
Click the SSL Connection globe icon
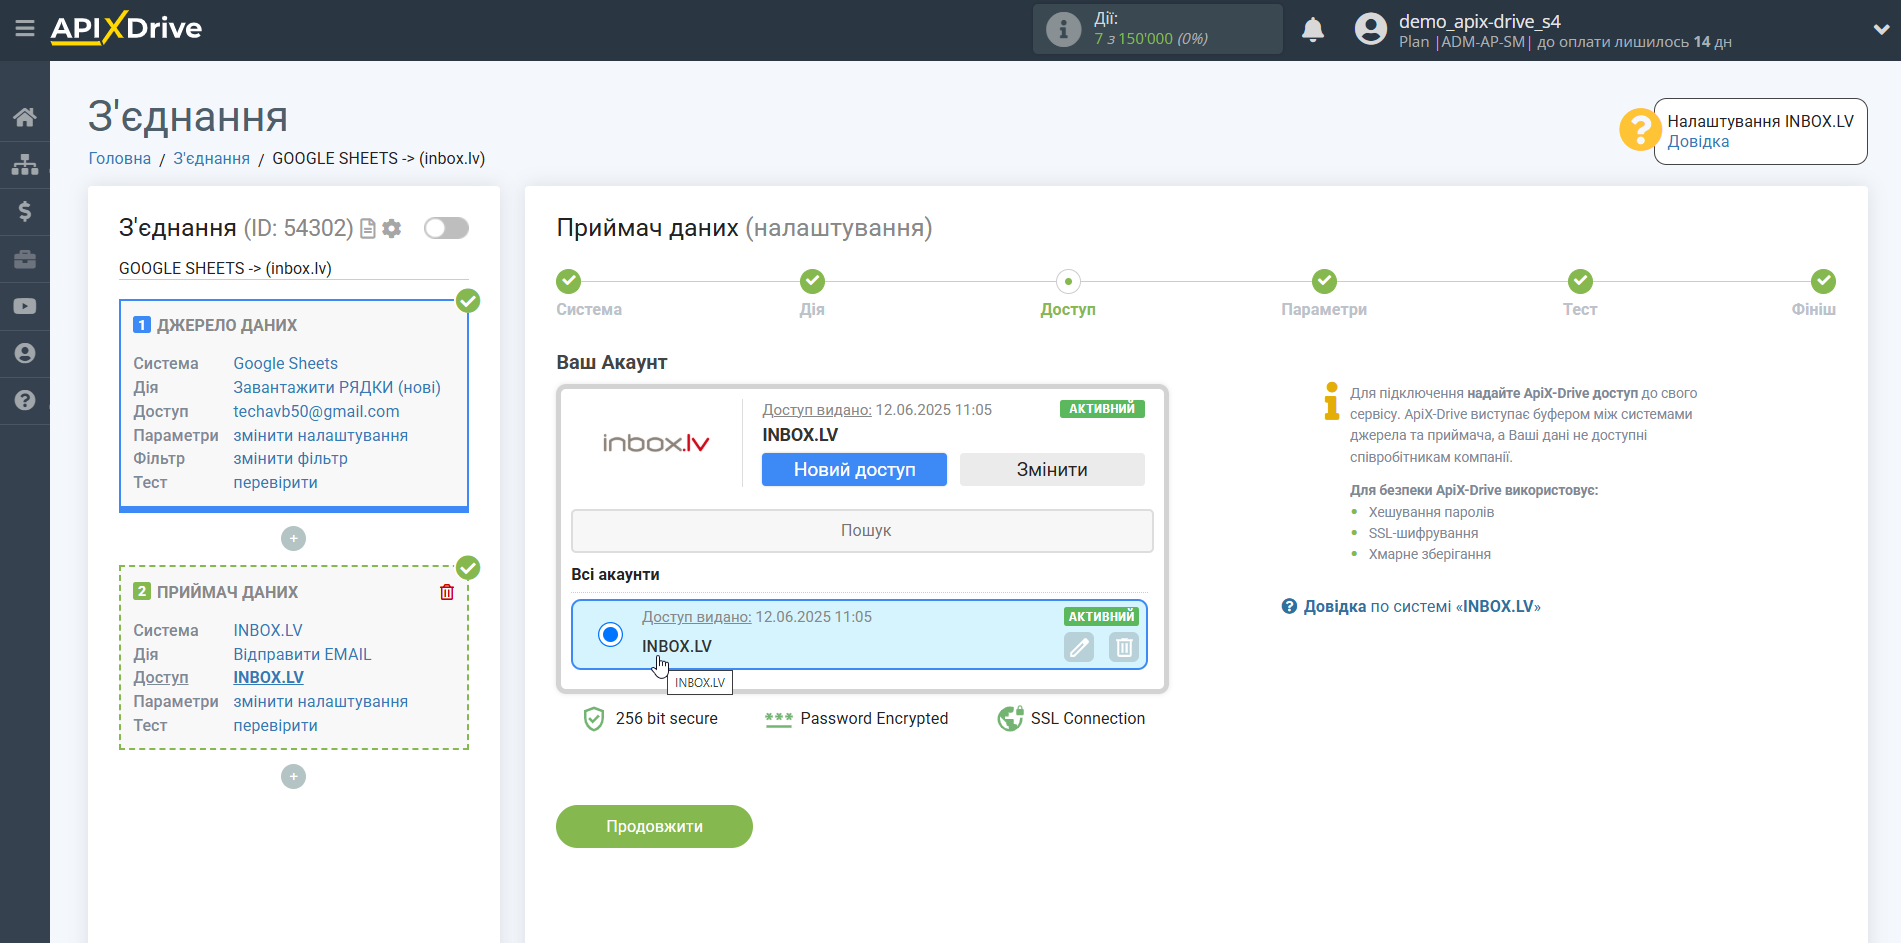(1010, 718)
